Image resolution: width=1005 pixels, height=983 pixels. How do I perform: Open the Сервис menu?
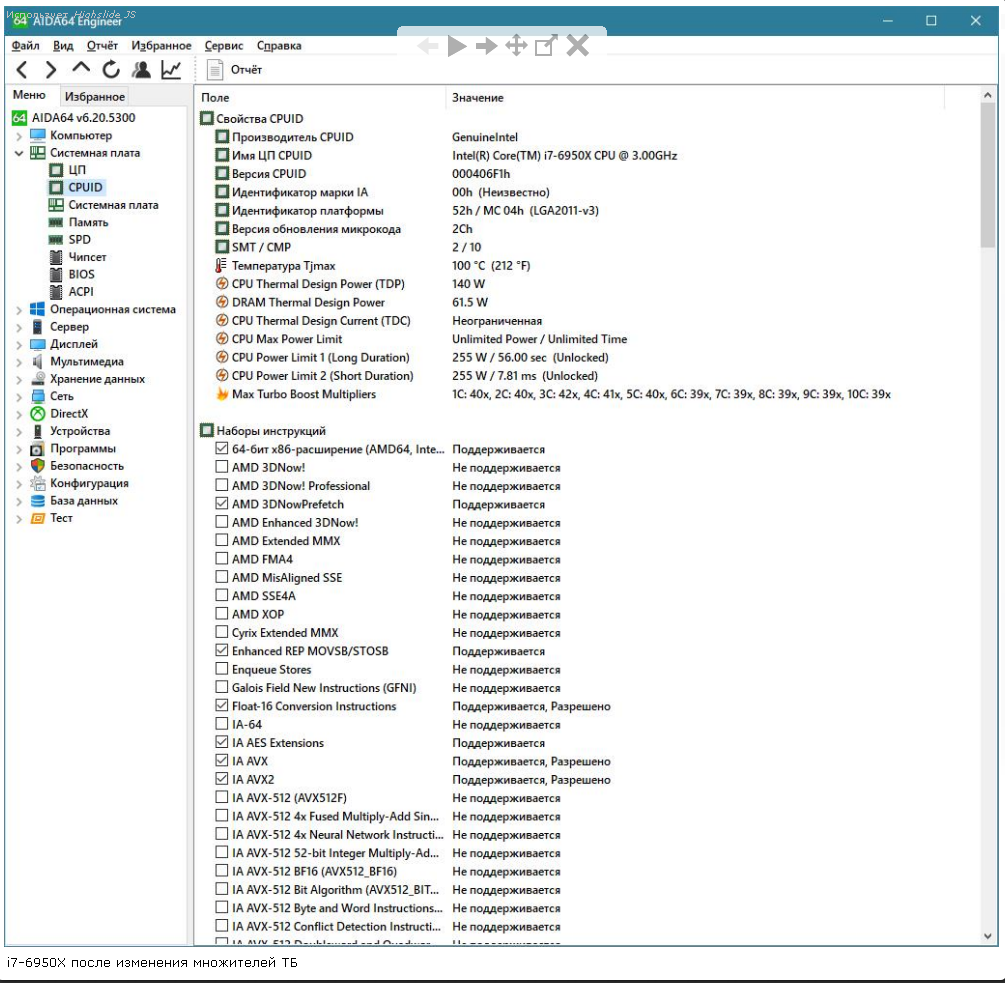click(x=223, y=46)
